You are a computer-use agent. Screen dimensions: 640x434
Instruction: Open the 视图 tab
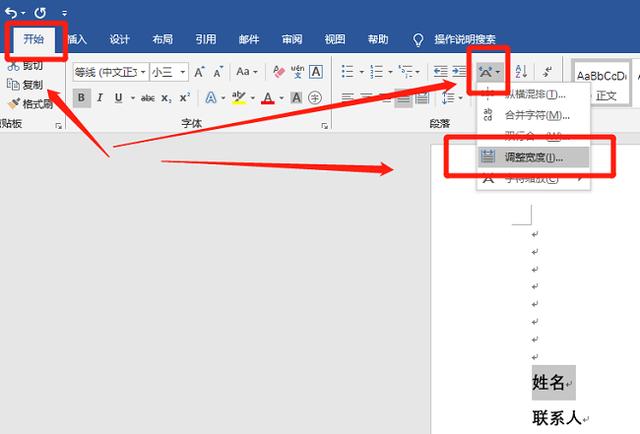click(x=335, y=39)
